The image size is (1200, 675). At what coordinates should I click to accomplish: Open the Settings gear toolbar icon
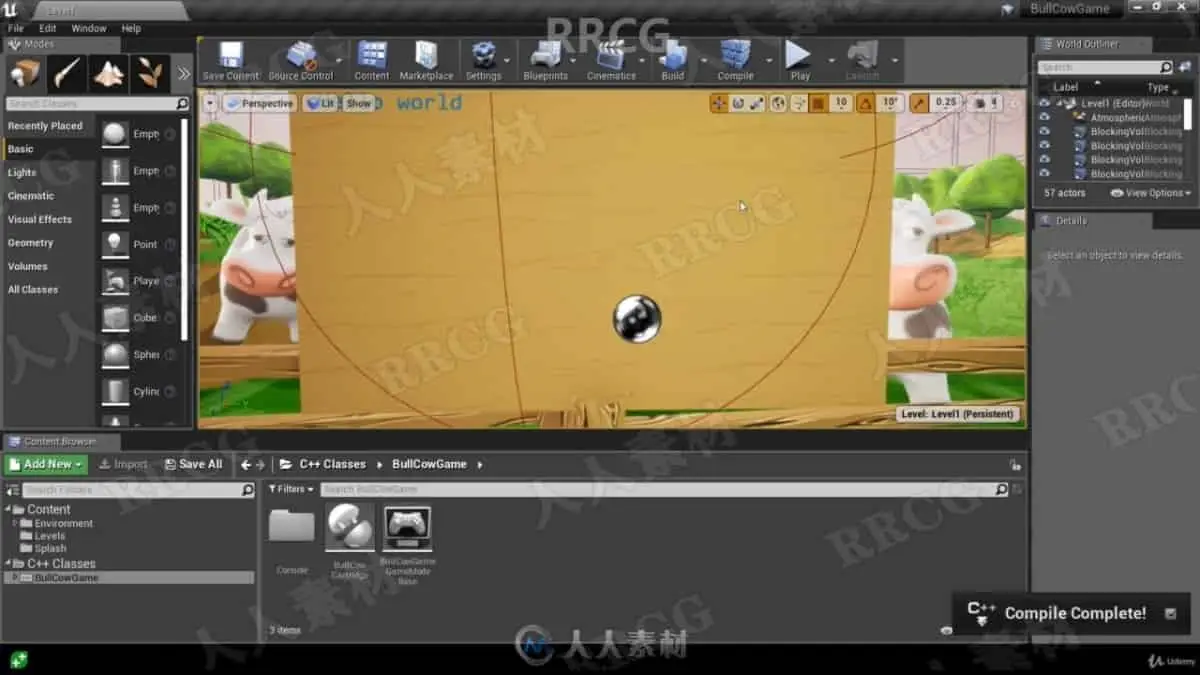point(484,61)
